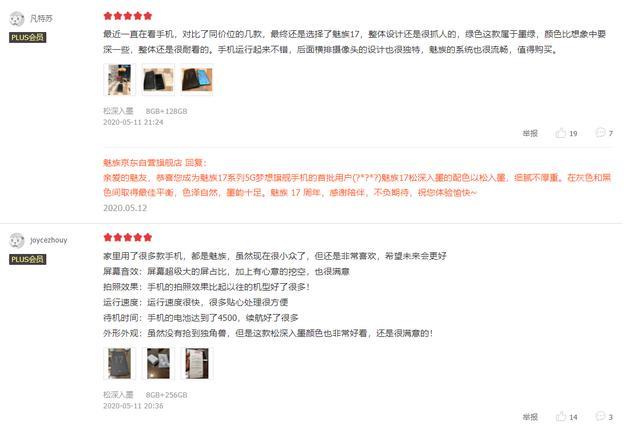Click thumbs-up icon on 凡特苏's review
The width and height of the screenshot is (640, 429).
point(560,133)
